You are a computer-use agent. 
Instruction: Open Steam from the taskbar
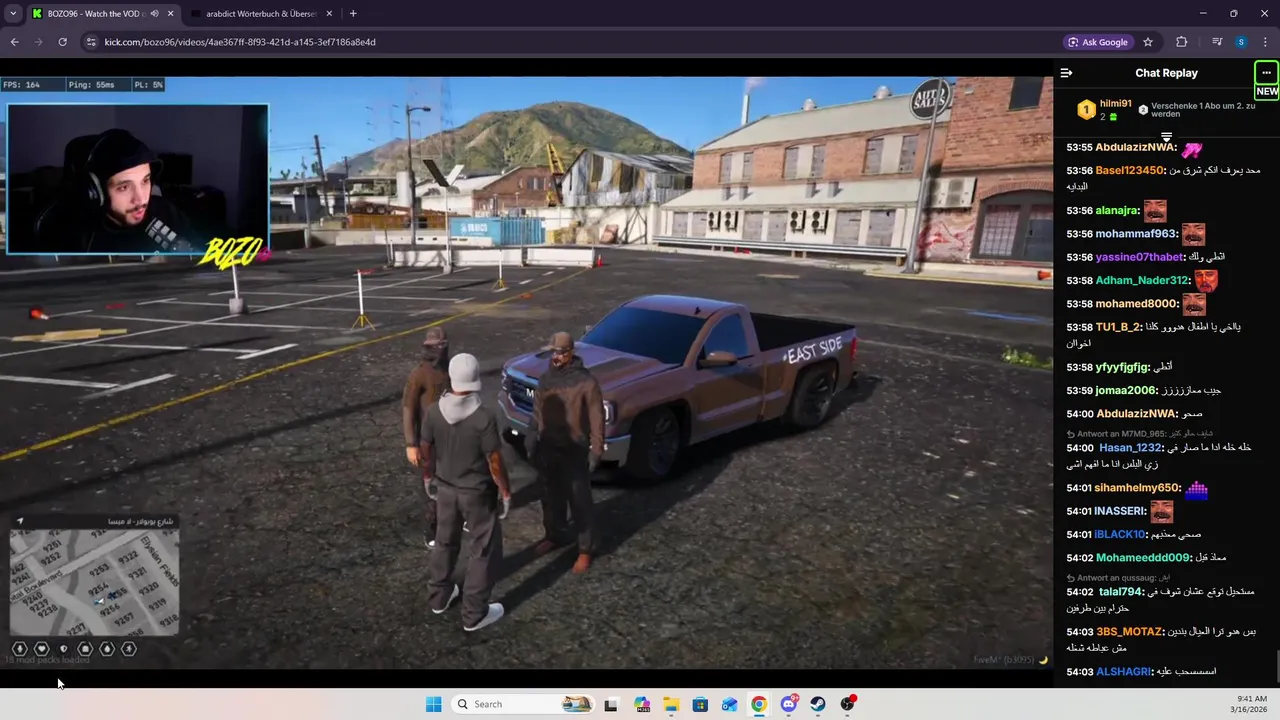(x=818, y=704)
